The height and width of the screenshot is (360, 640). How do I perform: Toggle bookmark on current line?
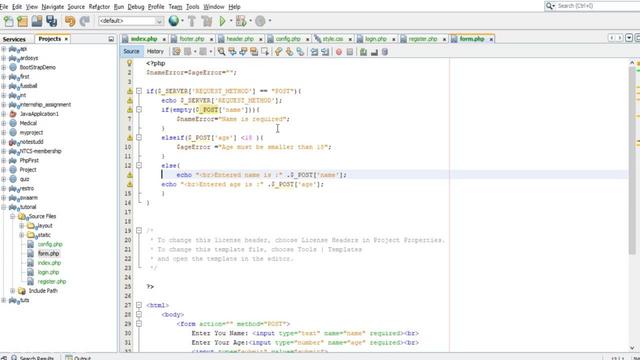pyautogui.click(x=300, y=52)
